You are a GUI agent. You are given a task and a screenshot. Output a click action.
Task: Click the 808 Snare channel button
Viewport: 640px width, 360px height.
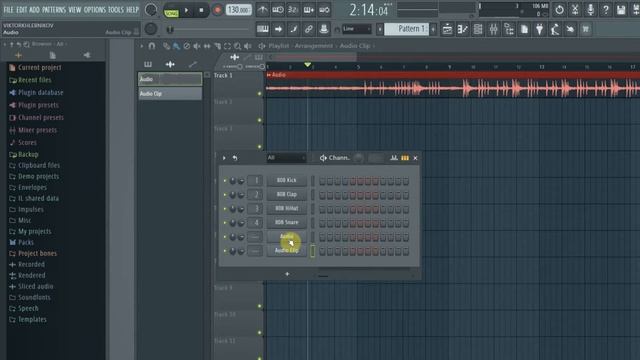point(287,223)
